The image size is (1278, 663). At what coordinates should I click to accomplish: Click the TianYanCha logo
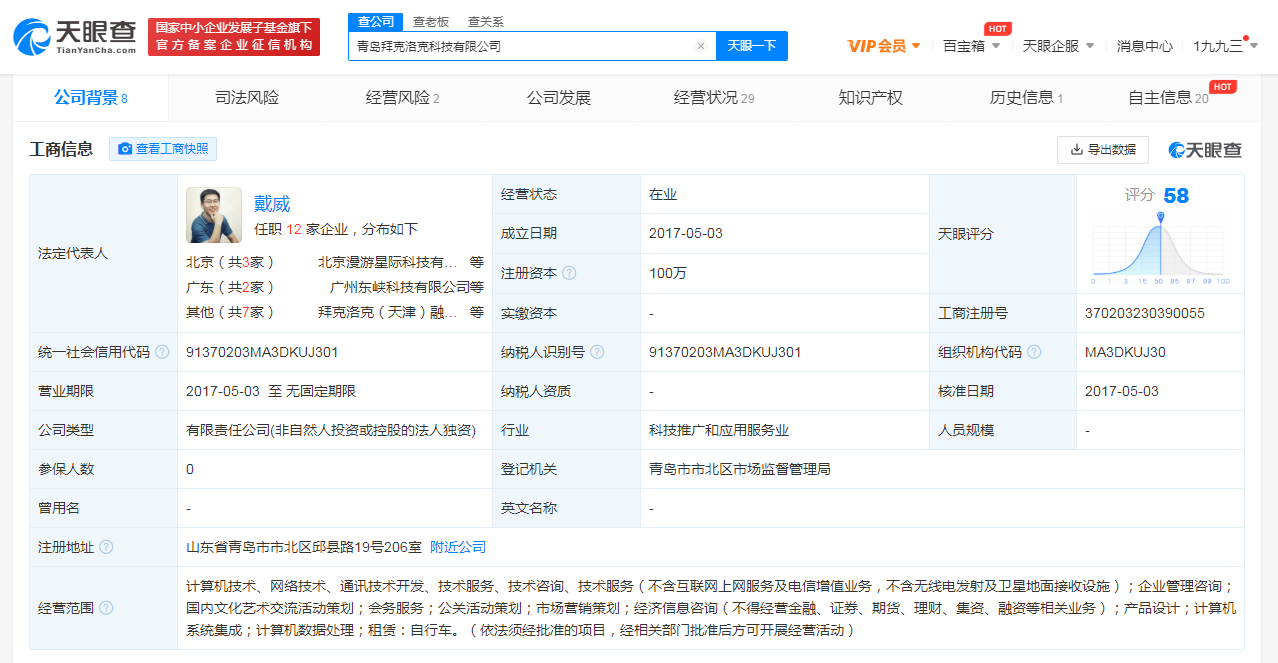click(75, 36)
